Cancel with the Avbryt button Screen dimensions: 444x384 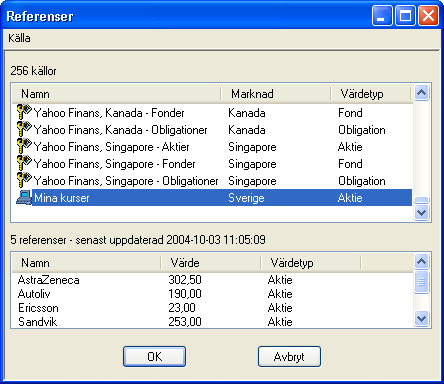pyautogui.click(x=289, y=357)
